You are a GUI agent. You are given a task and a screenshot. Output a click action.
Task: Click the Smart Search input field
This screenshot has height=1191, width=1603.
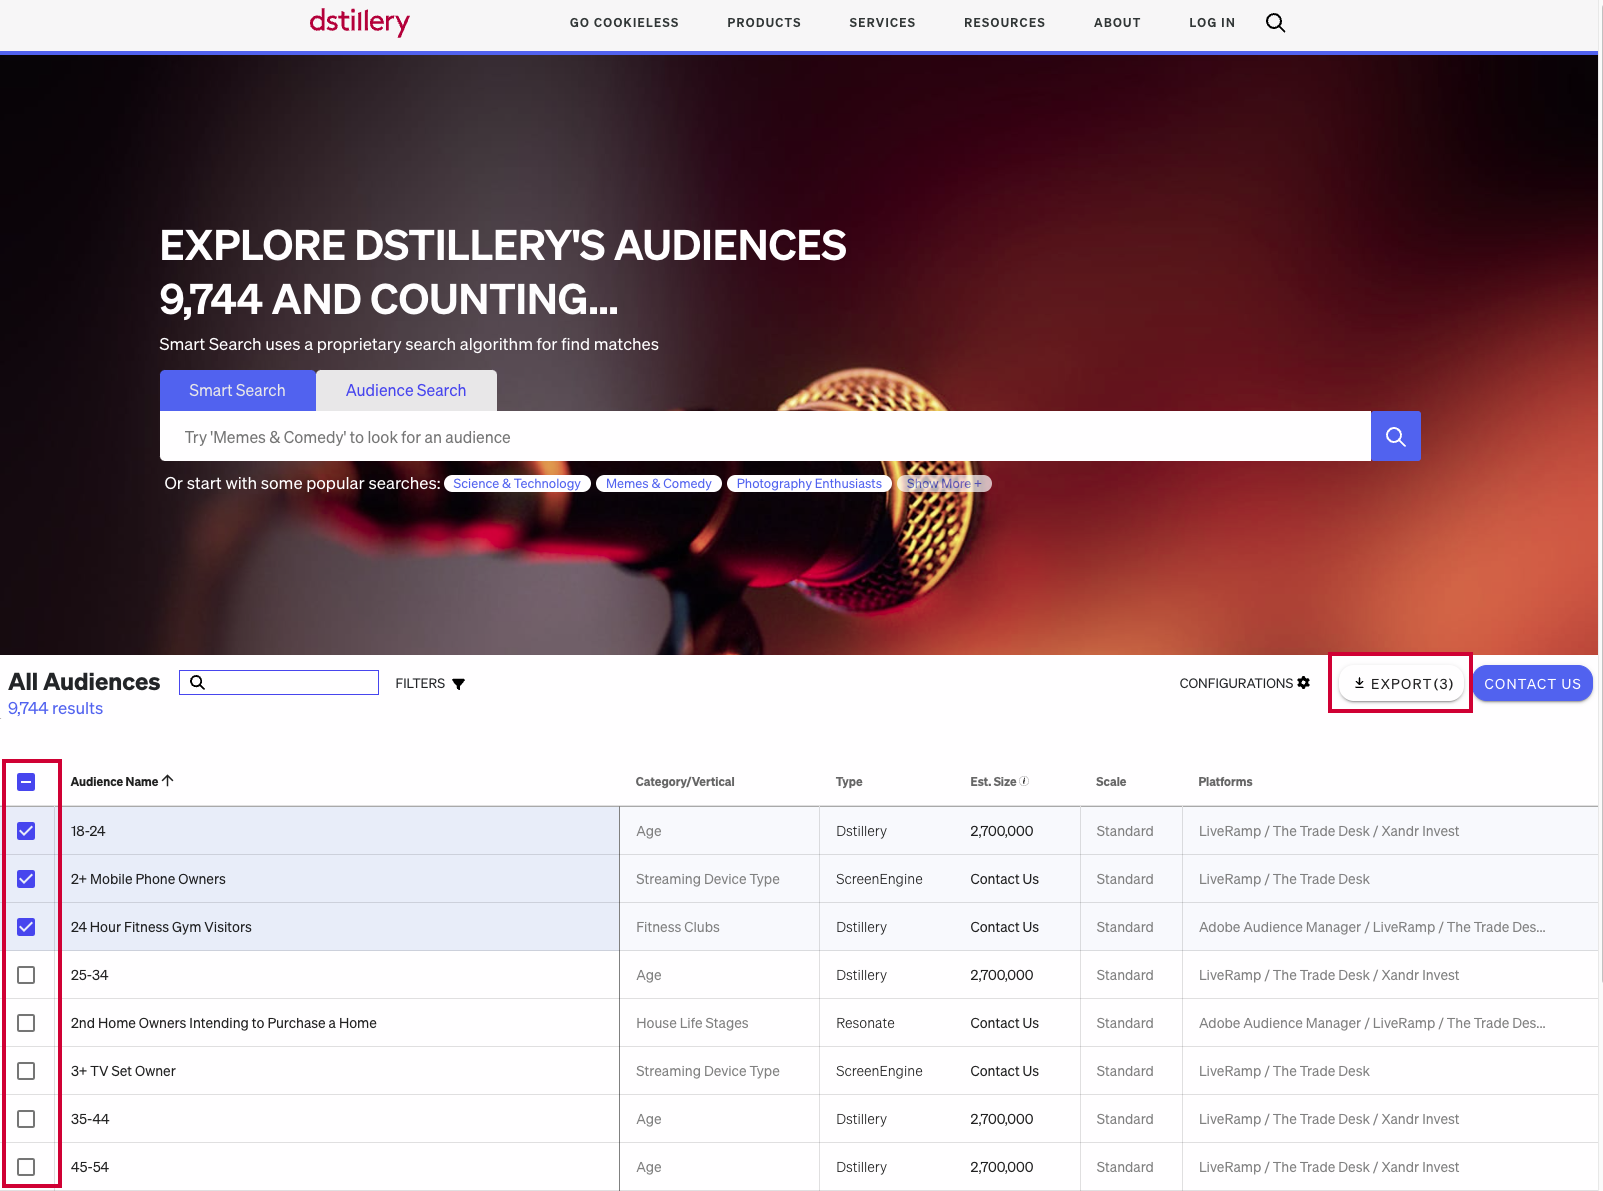pyautogui.click(x=765, y=437)
